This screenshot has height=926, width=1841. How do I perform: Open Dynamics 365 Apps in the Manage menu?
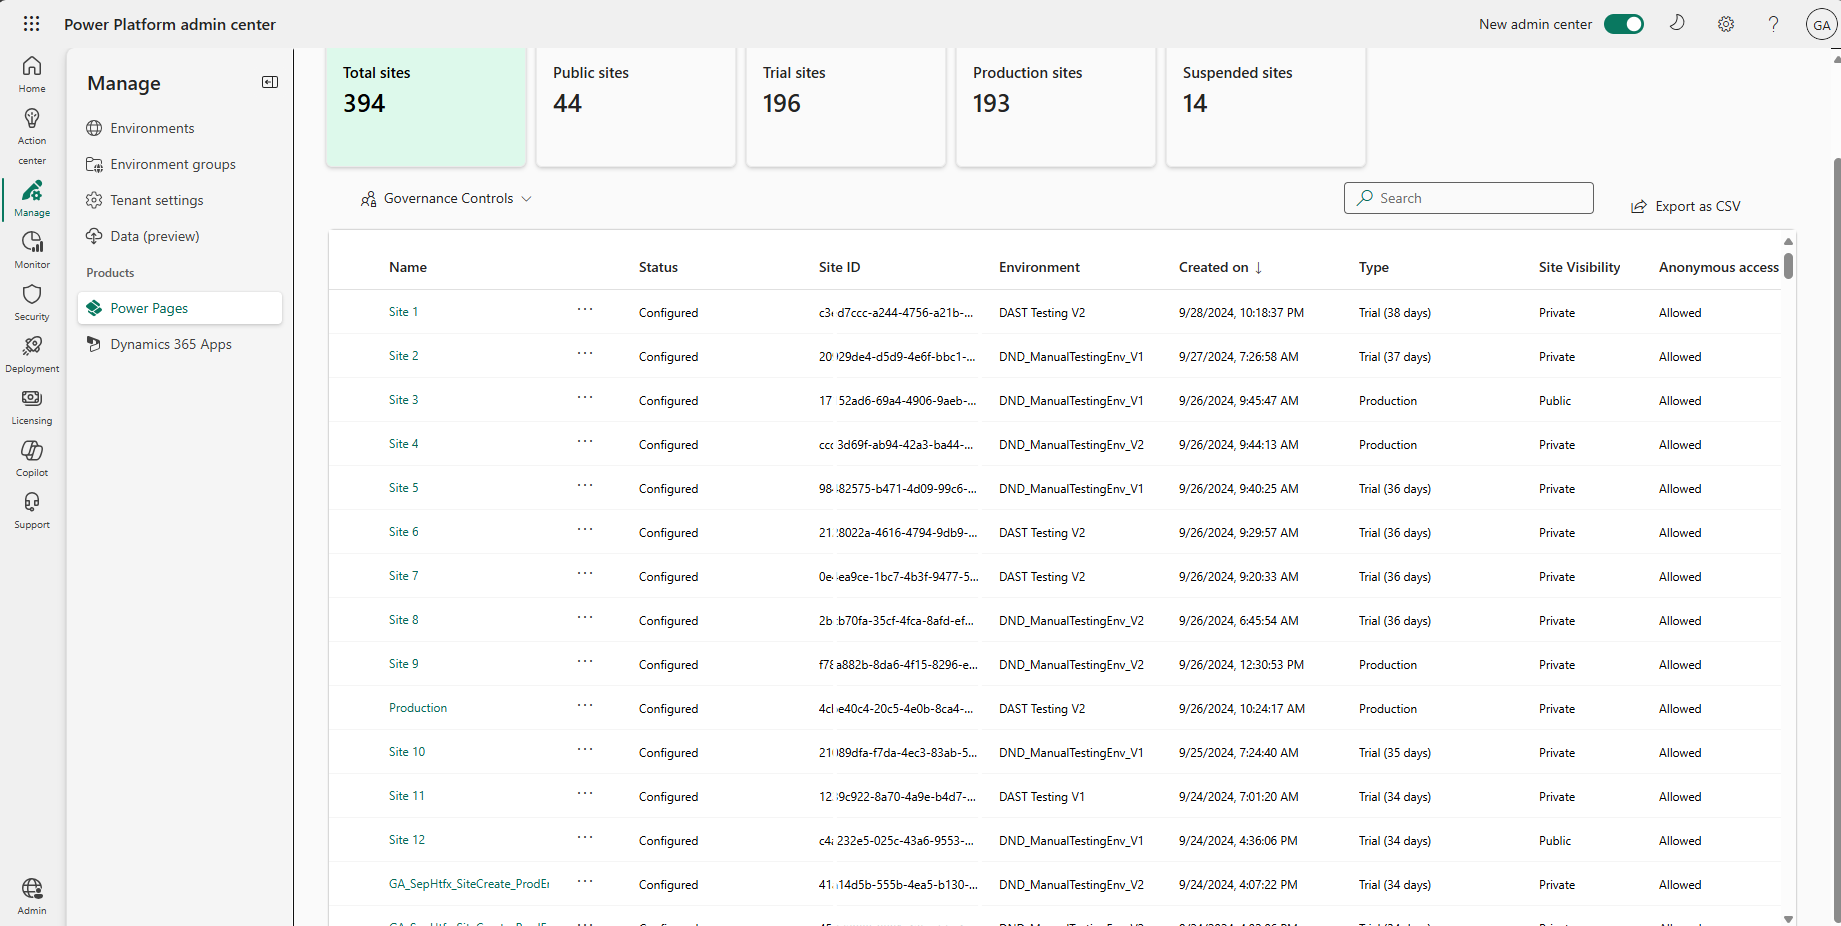(x=170, y=343)
